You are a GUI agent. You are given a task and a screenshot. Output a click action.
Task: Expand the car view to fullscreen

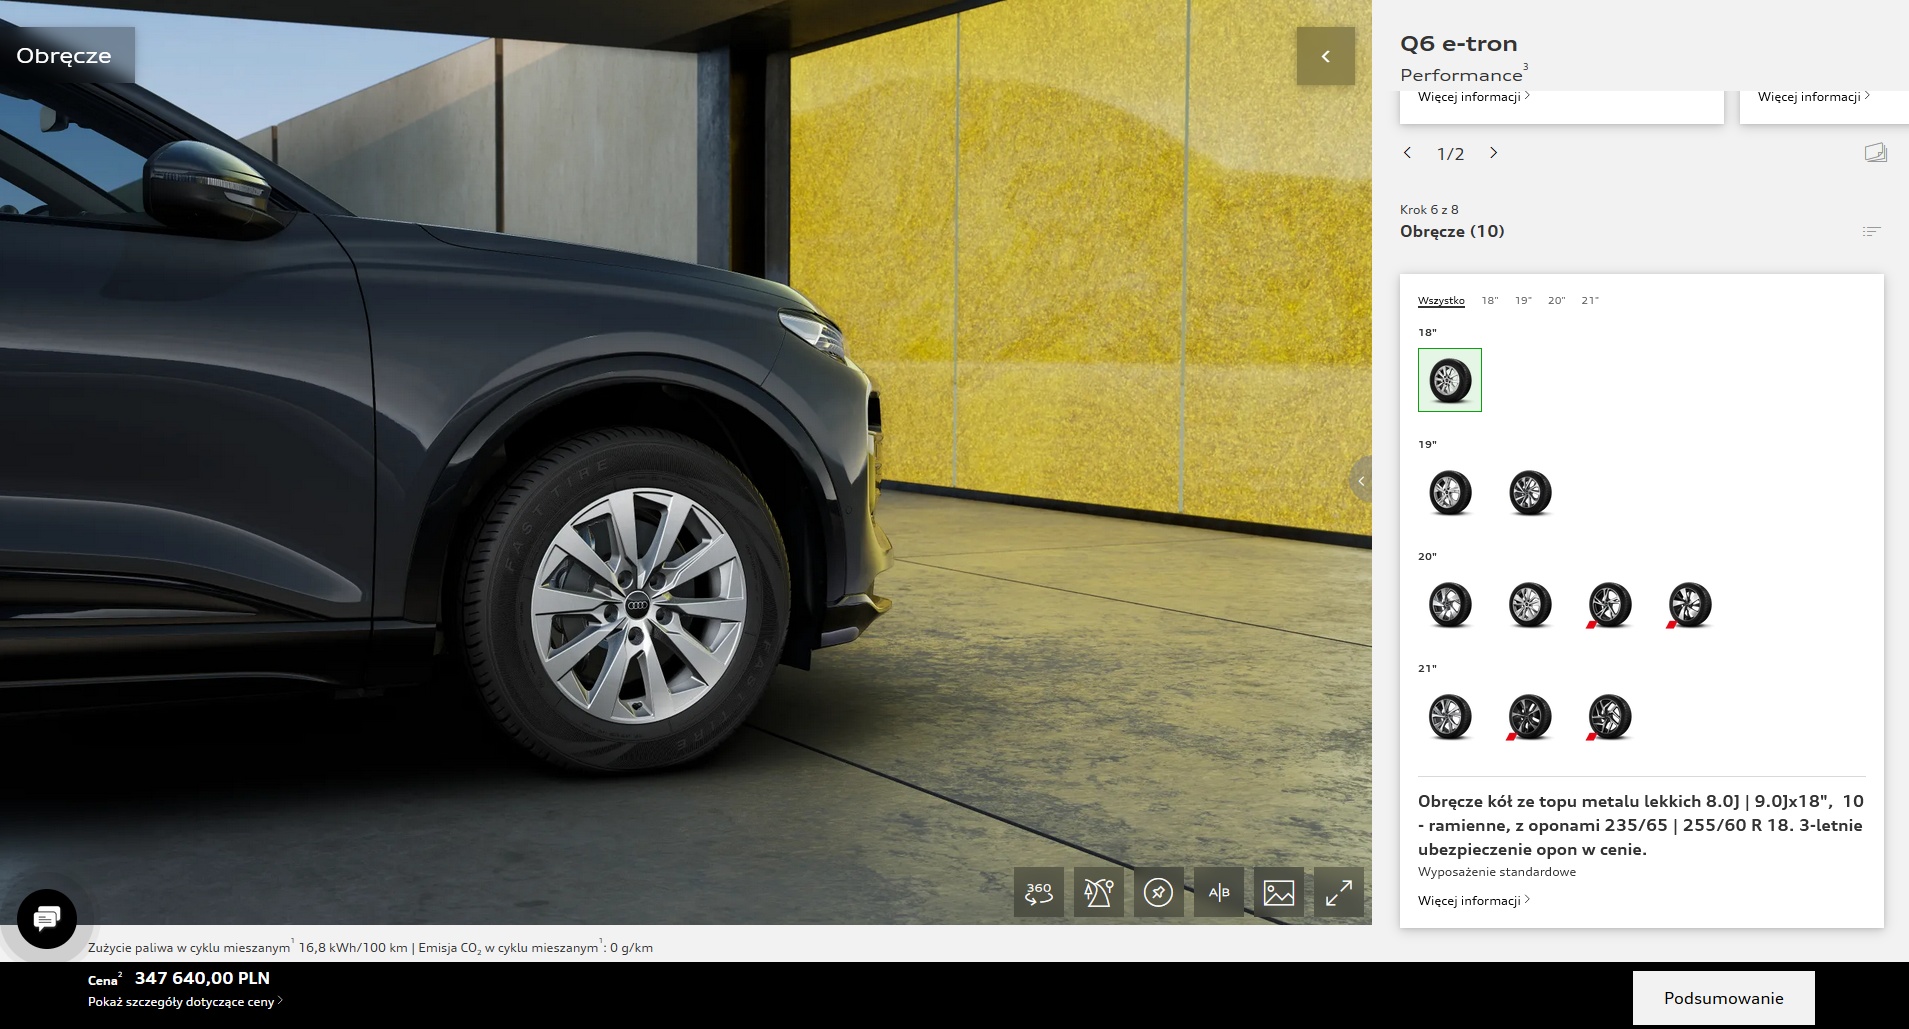click(1339, 892)
